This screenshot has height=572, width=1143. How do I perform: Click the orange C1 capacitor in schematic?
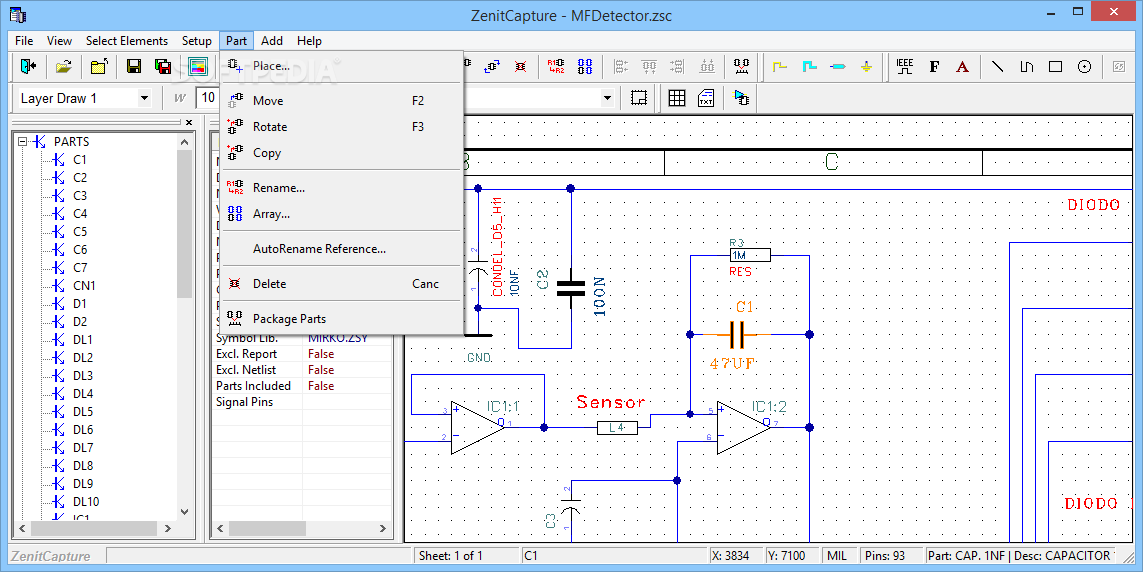(x=736, y=335)
